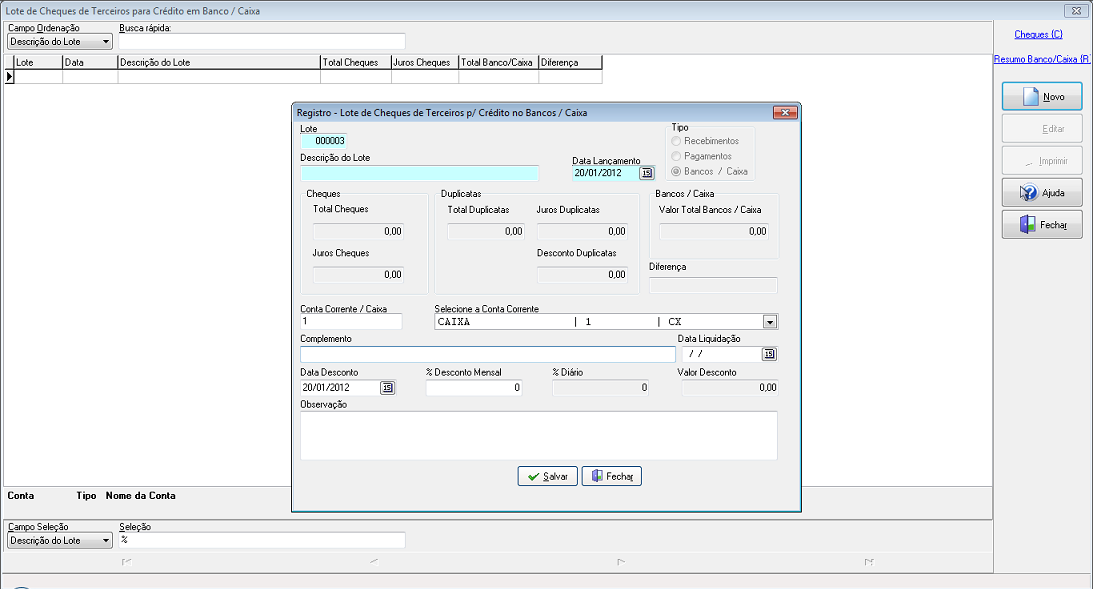The image size is (1093, 589).
Task: Save the record with Salvar button
Action: pos(547,476)
